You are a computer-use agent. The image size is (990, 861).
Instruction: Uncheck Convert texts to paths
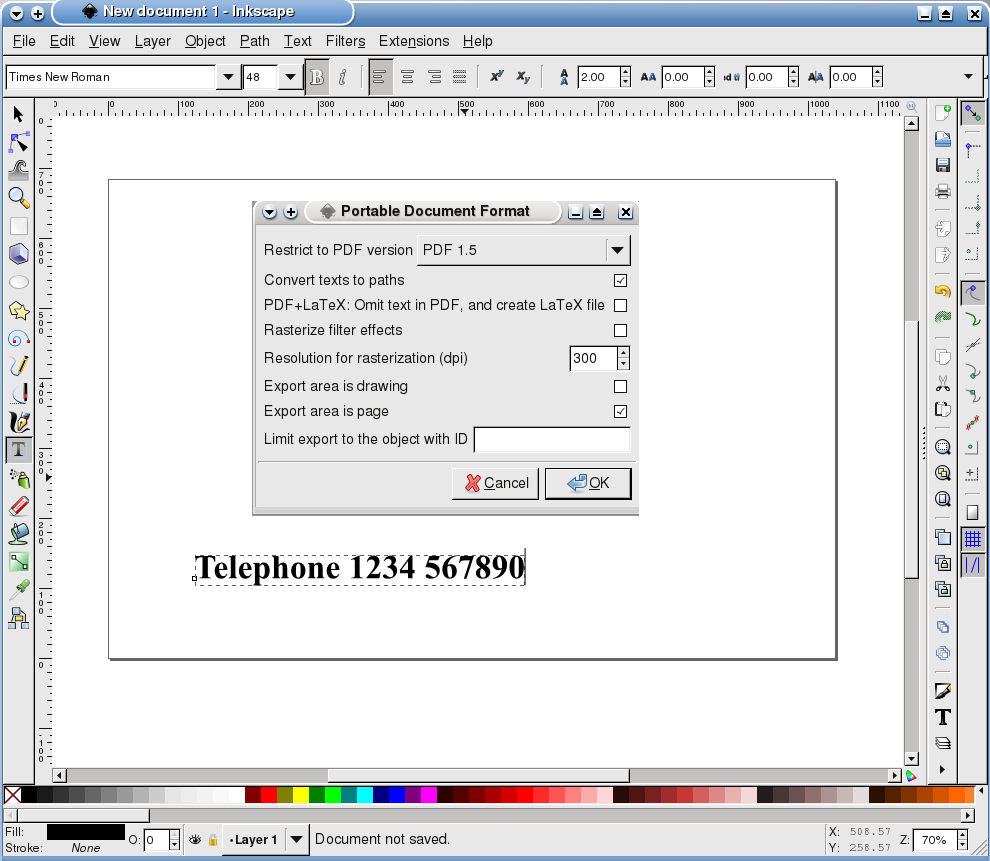click(621, 280)
